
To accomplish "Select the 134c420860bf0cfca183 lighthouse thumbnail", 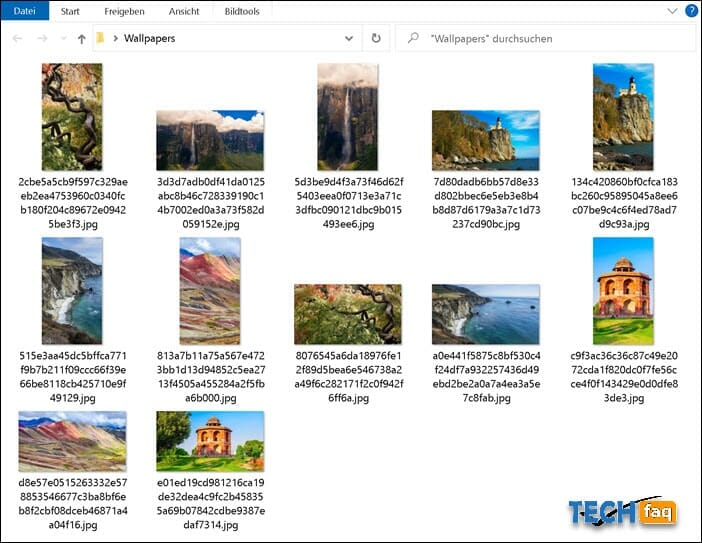I will [623, 117].
